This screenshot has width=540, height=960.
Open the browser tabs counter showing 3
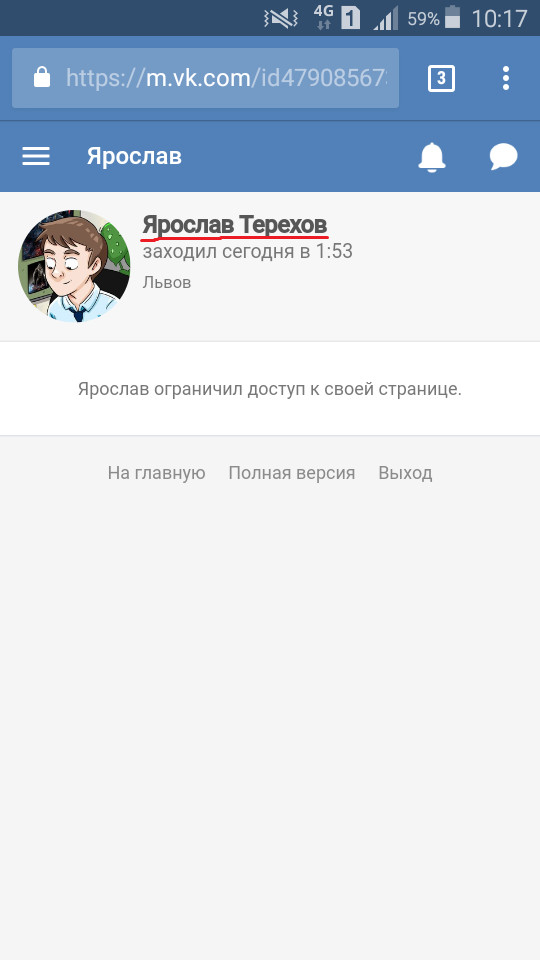tap(441, 78)
